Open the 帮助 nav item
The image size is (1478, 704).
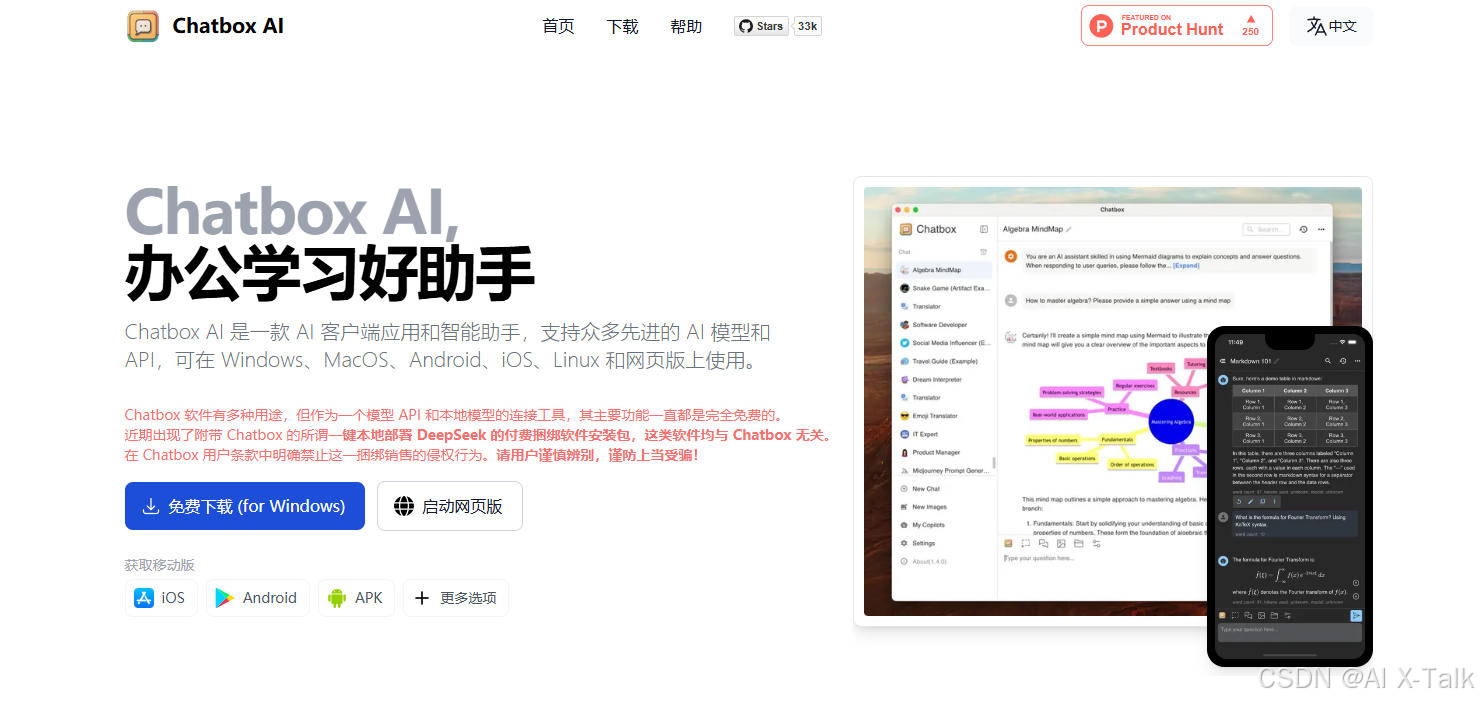[686, 27]
